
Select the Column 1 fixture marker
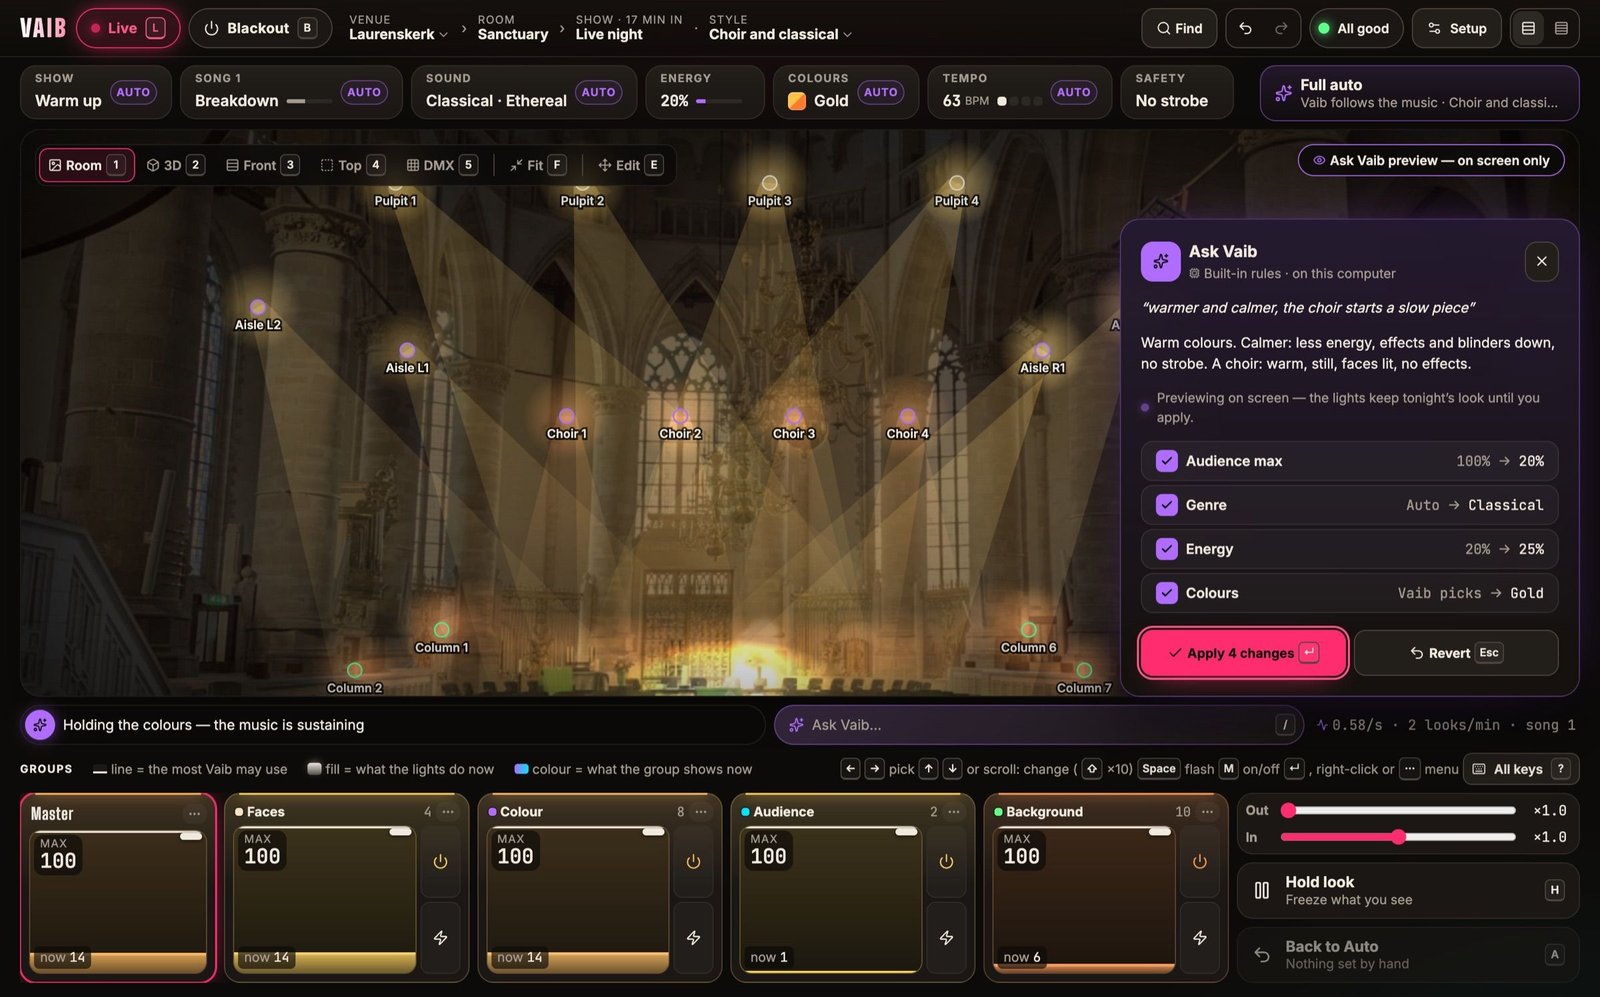click(x=441, y=629)
